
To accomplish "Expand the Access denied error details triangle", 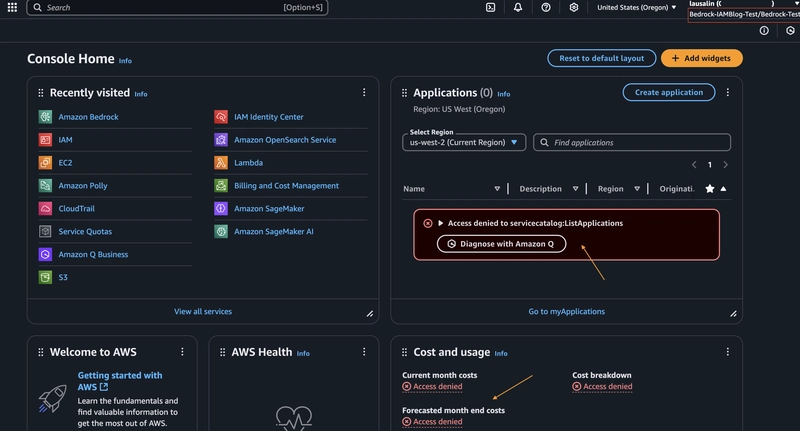I will [x=440, y=223].
